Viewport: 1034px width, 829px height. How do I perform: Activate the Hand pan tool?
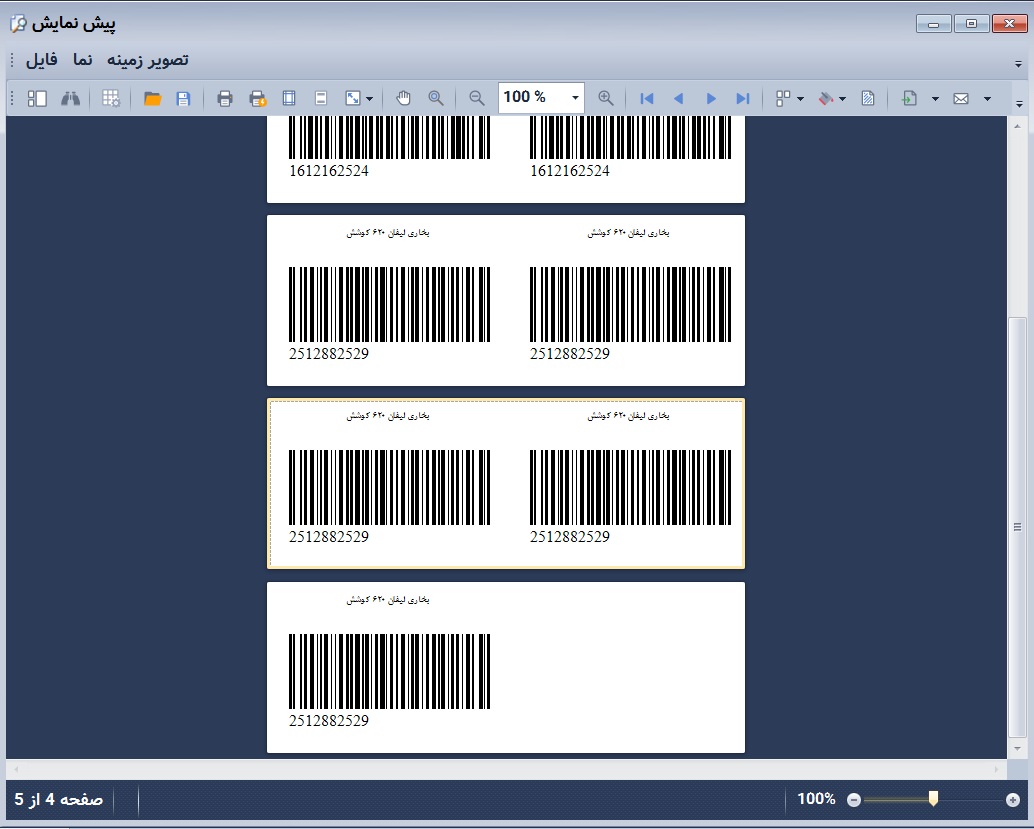(404, 98)
